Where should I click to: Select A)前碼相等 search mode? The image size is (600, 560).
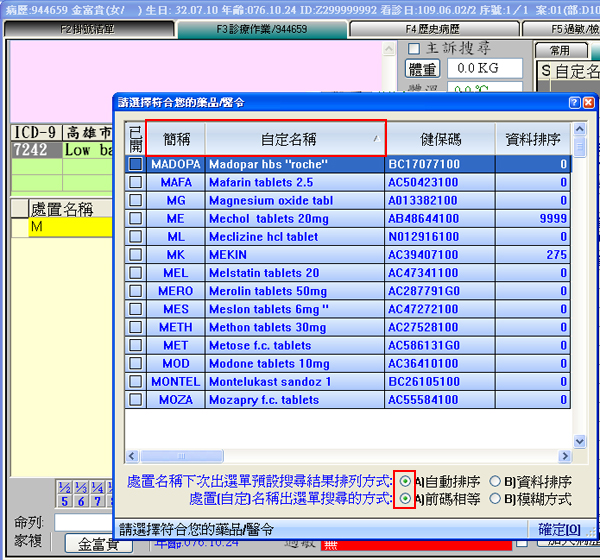[x=404, y=498]
